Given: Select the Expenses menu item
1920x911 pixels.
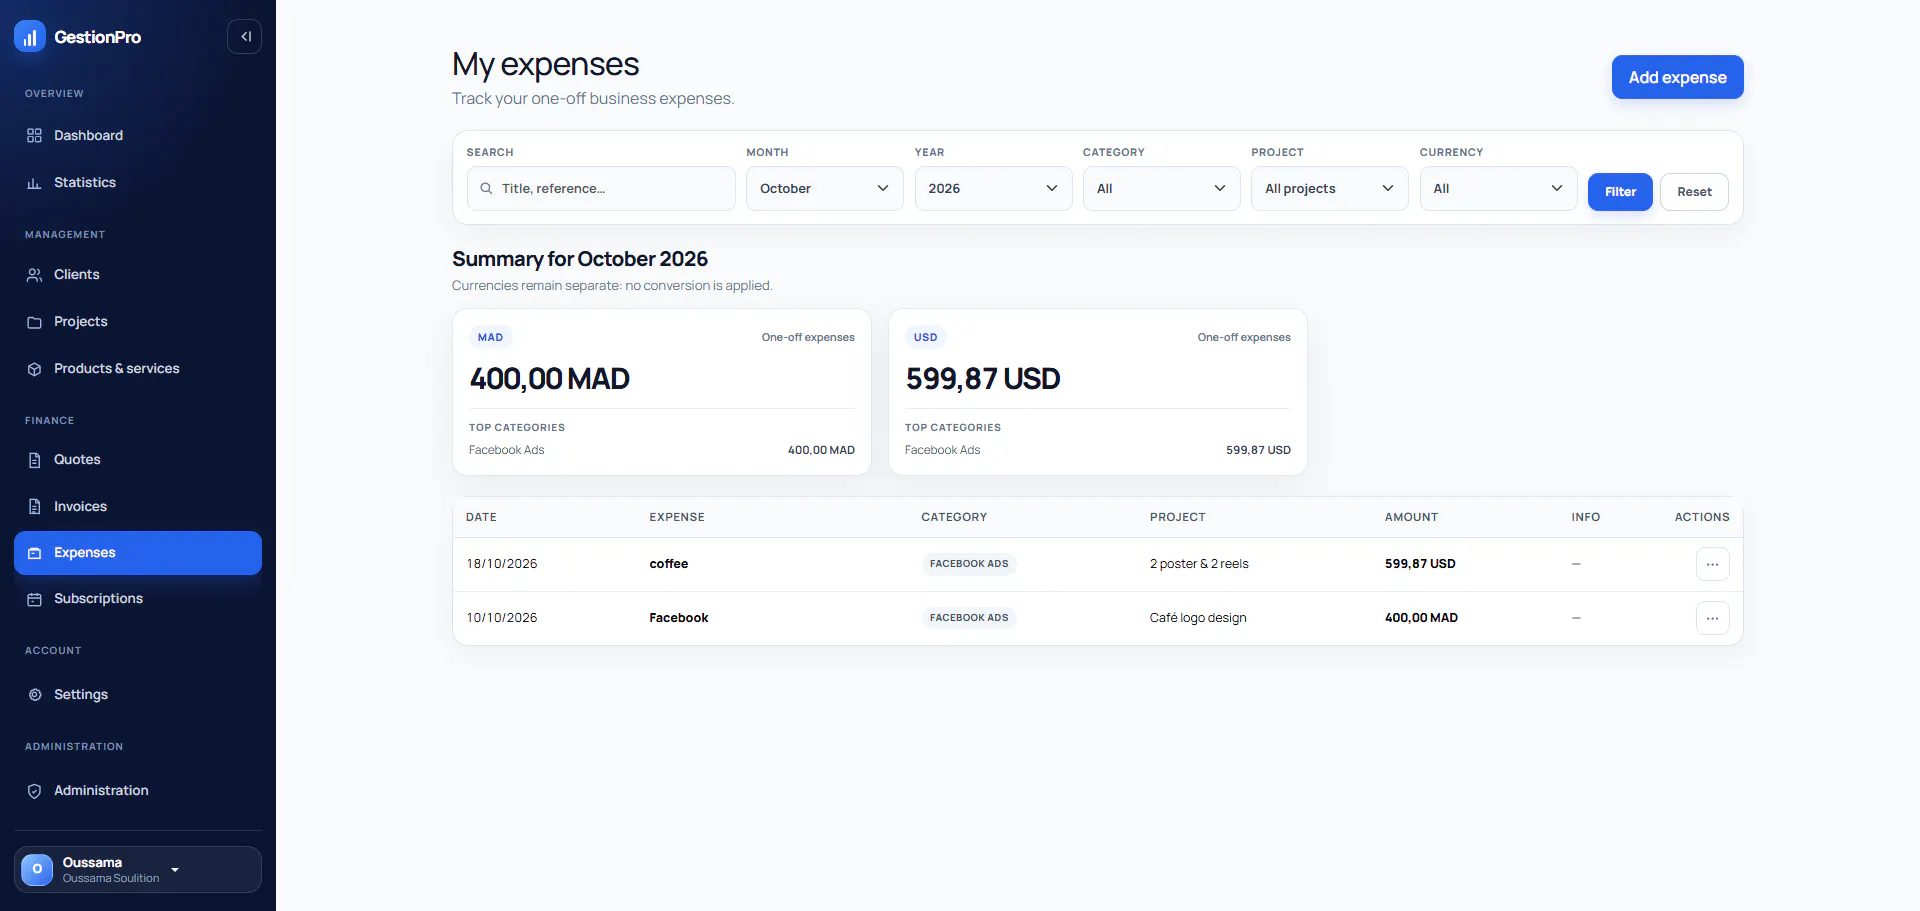Looking at the screenshot, I should point(138,553).
